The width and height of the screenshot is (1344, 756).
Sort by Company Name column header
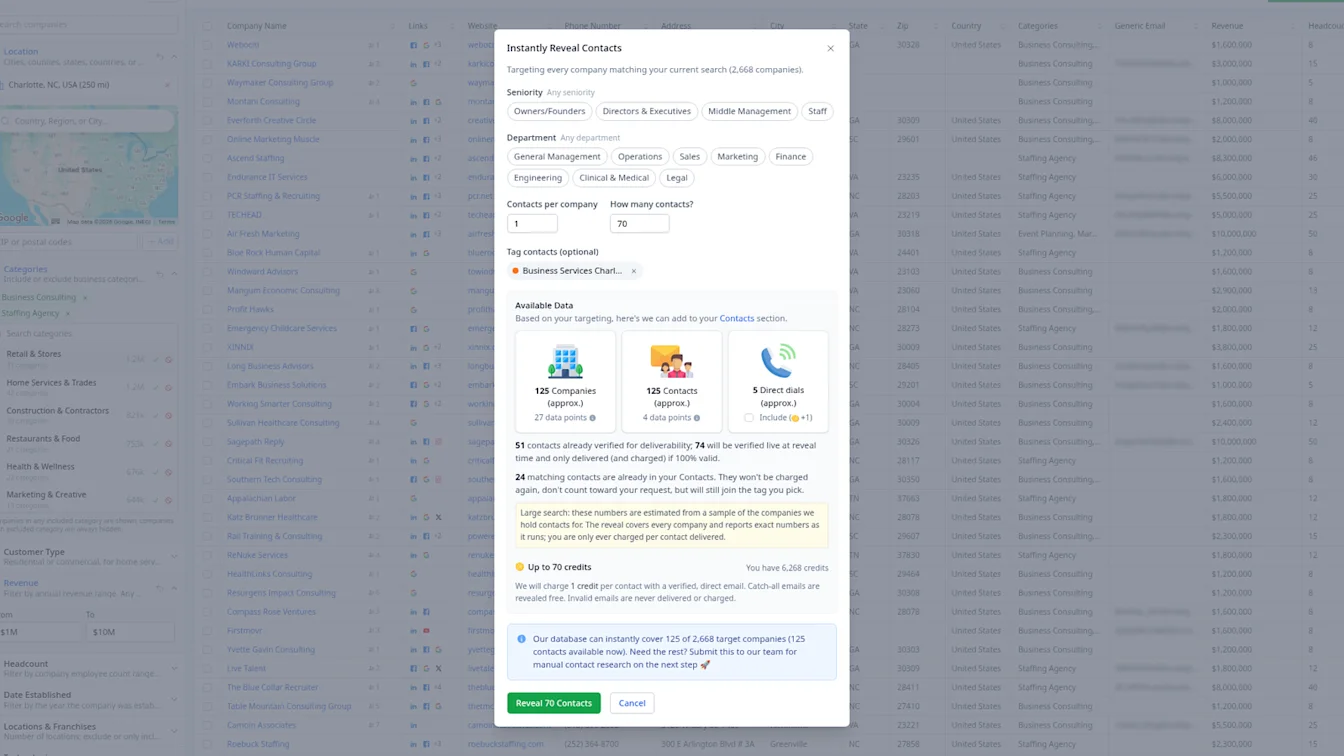pos(257,26)
